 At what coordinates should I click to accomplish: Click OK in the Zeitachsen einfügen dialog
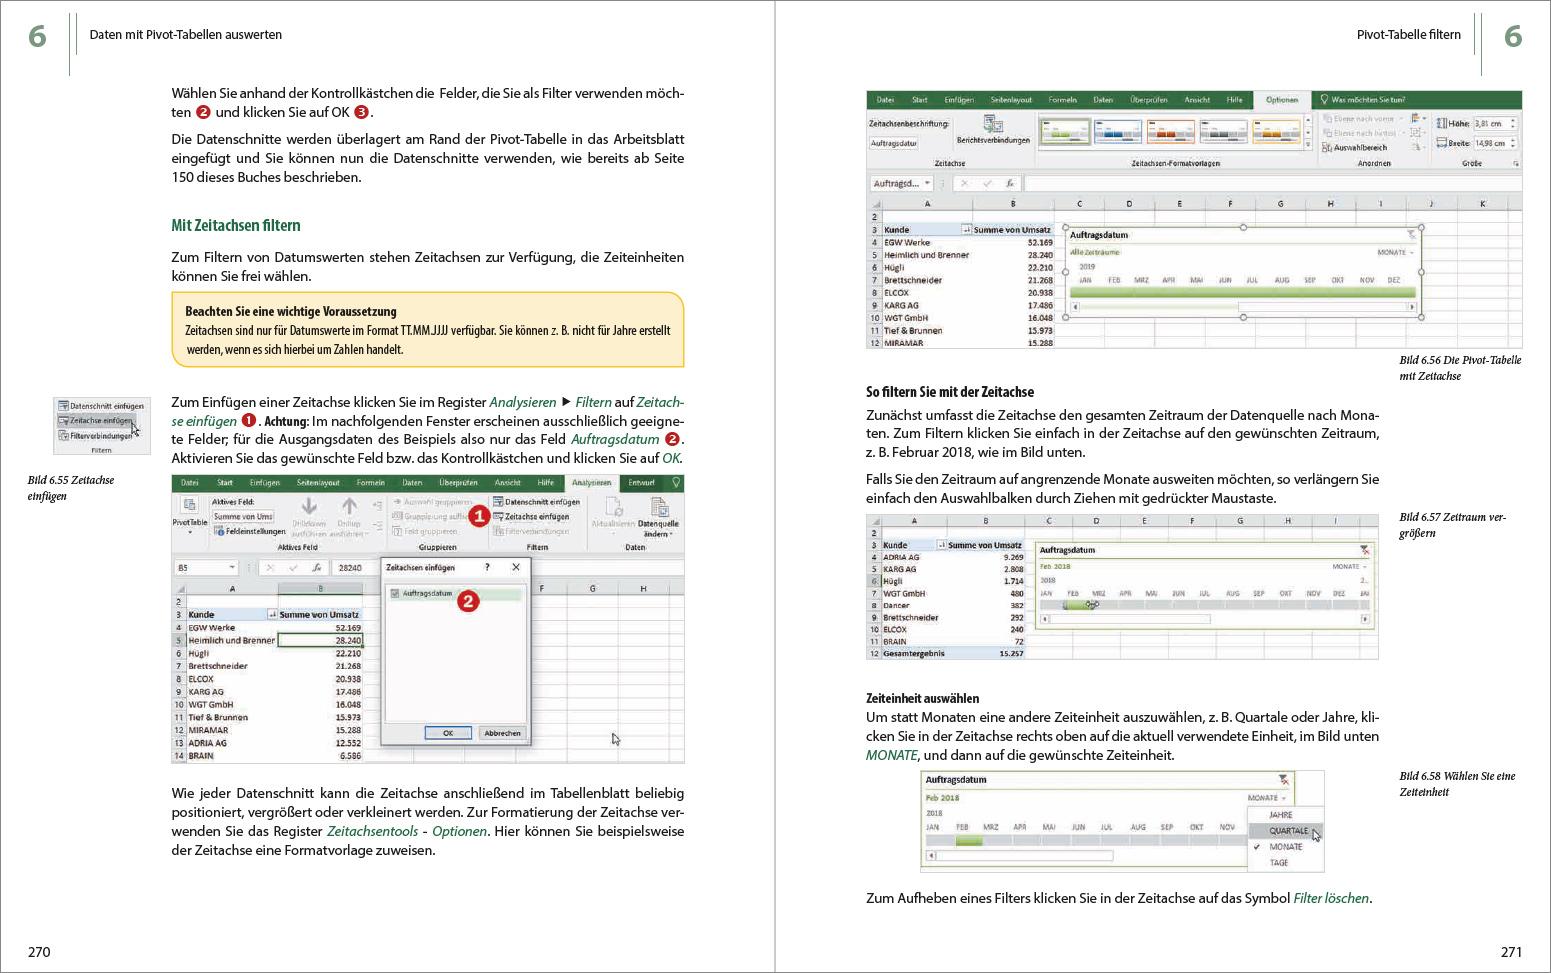447,732
